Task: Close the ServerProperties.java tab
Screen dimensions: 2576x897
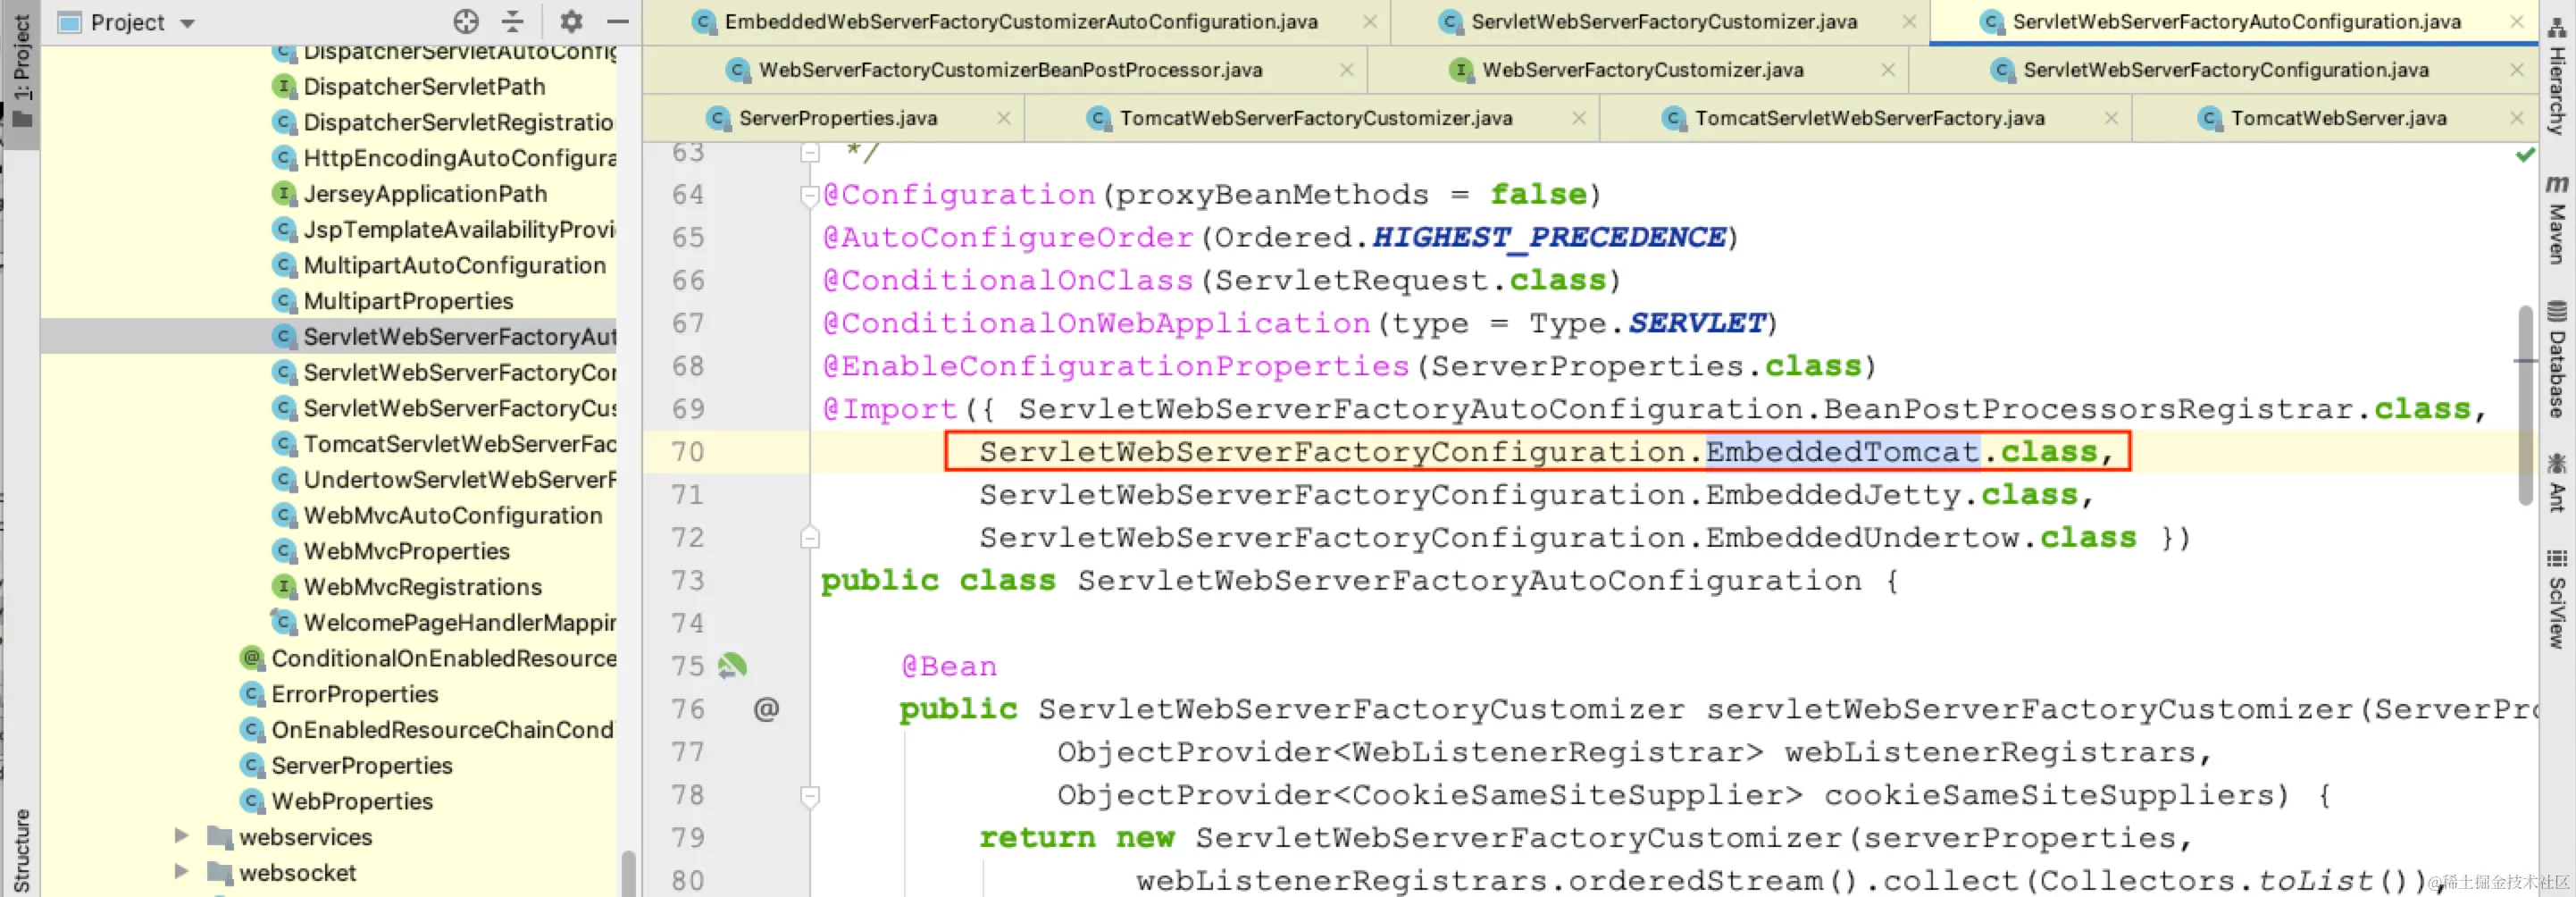Action: click(1003, 118)
